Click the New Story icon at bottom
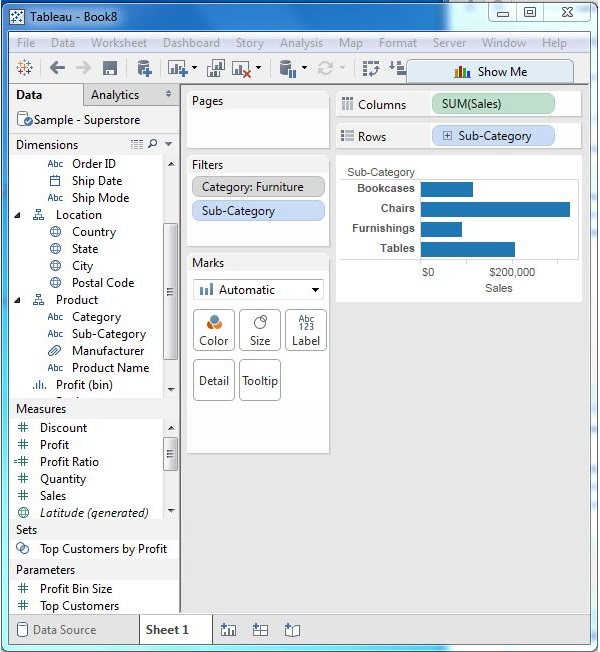600x652 pixels. click(x=292, y=630)
